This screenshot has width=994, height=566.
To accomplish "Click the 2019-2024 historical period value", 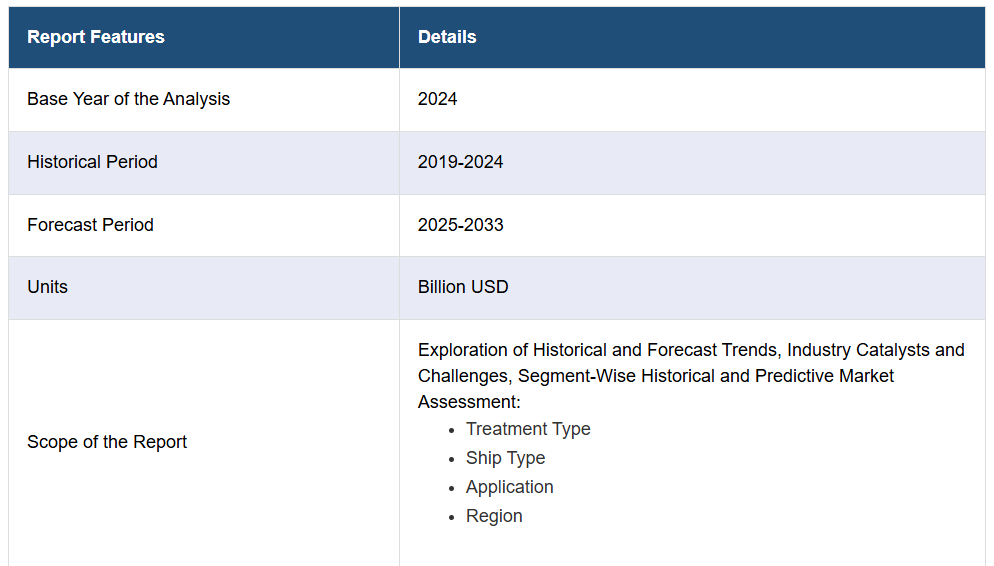I will pos(460,162).
